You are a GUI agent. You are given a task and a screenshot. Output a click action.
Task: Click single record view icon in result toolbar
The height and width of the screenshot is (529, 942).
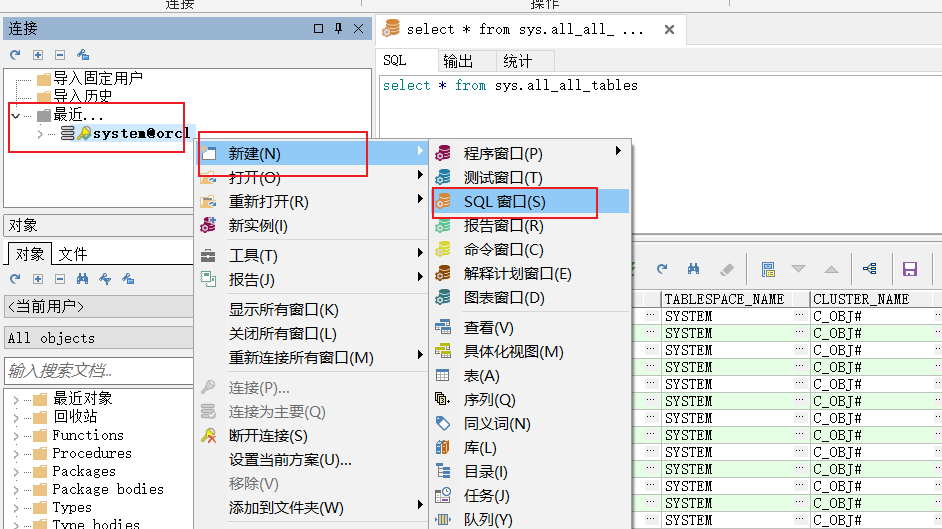click(x=768, y=270)
